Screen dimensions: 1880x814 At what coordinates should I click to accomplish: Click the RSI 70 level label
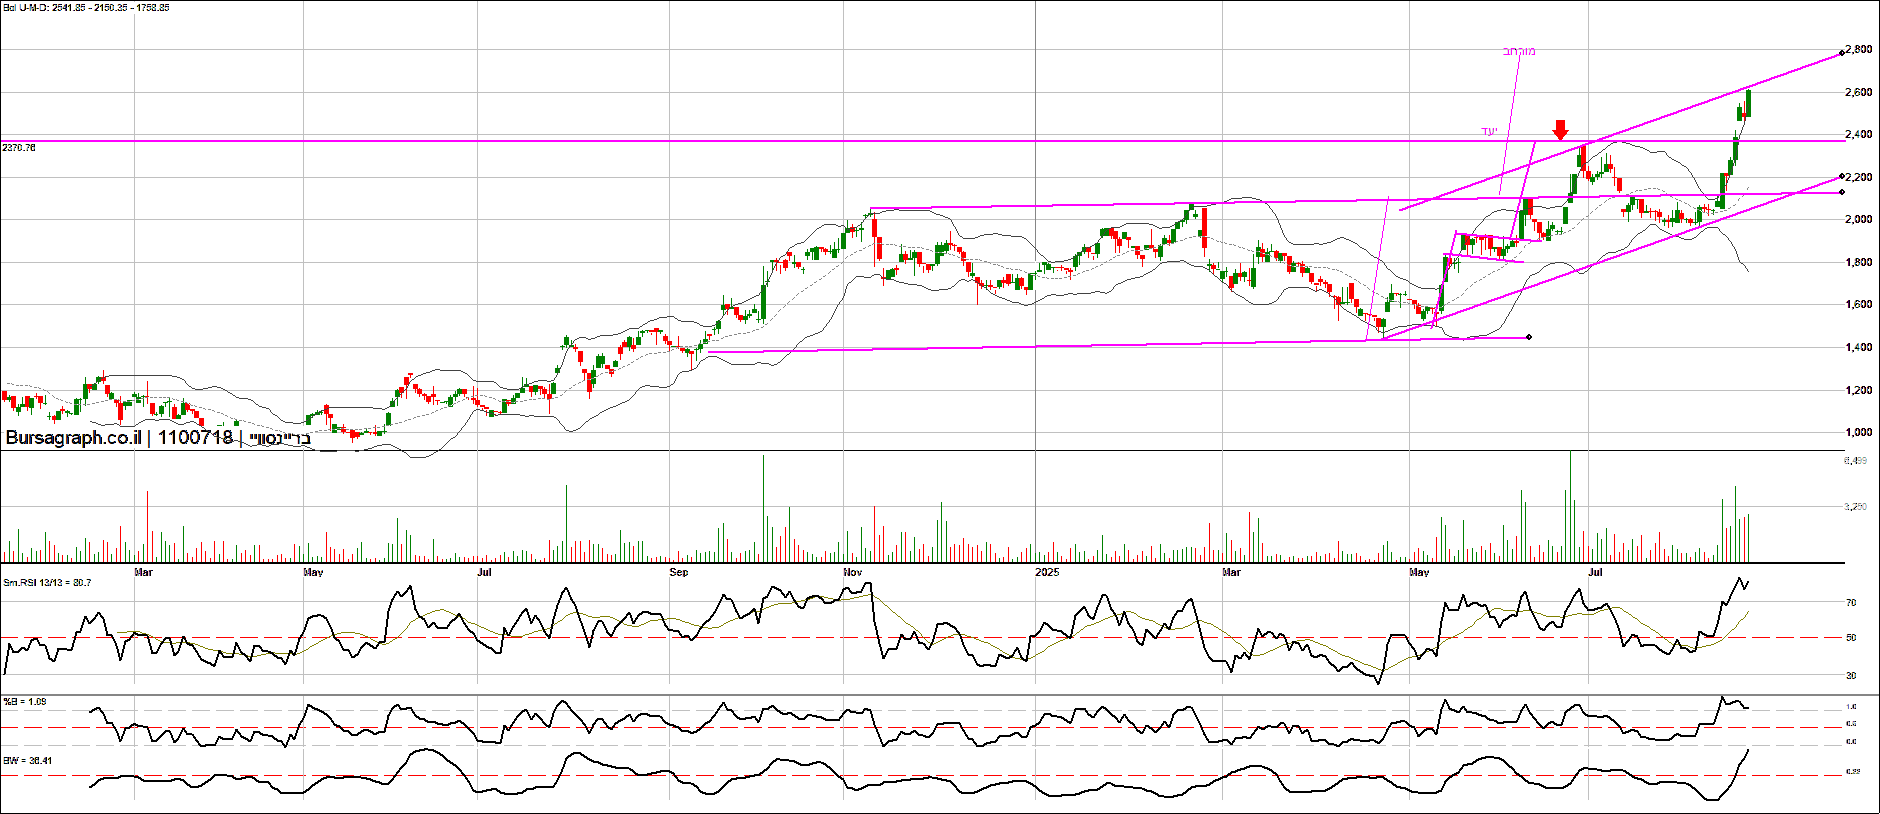pos(1851,603)
